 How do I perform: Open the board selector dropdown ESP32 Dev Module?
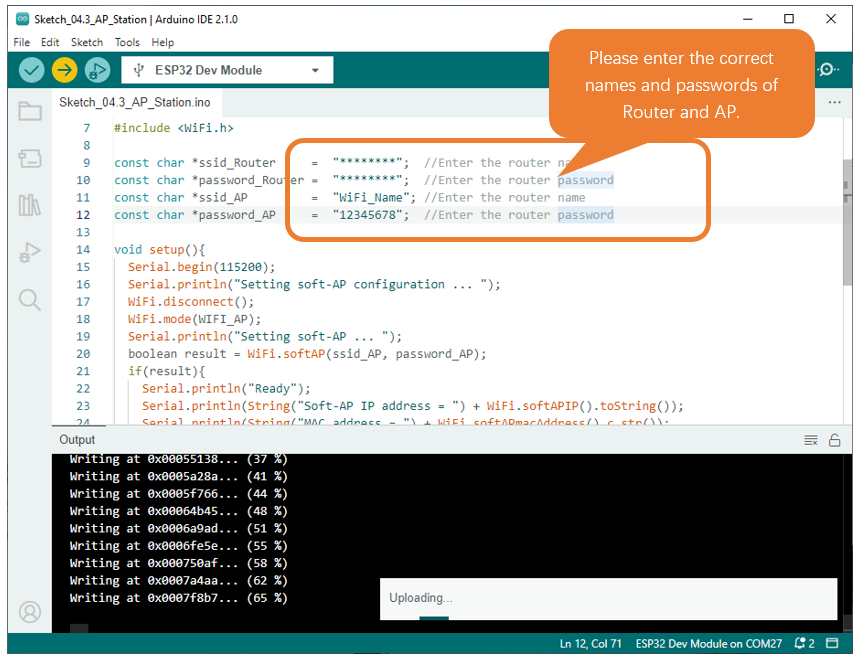click(227, 70)
